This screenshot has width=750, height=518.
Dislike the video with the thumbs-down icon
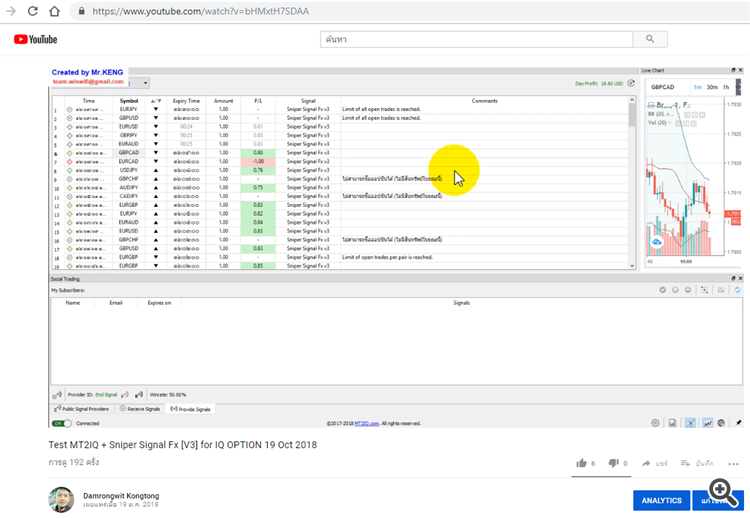tap(614, 463)
